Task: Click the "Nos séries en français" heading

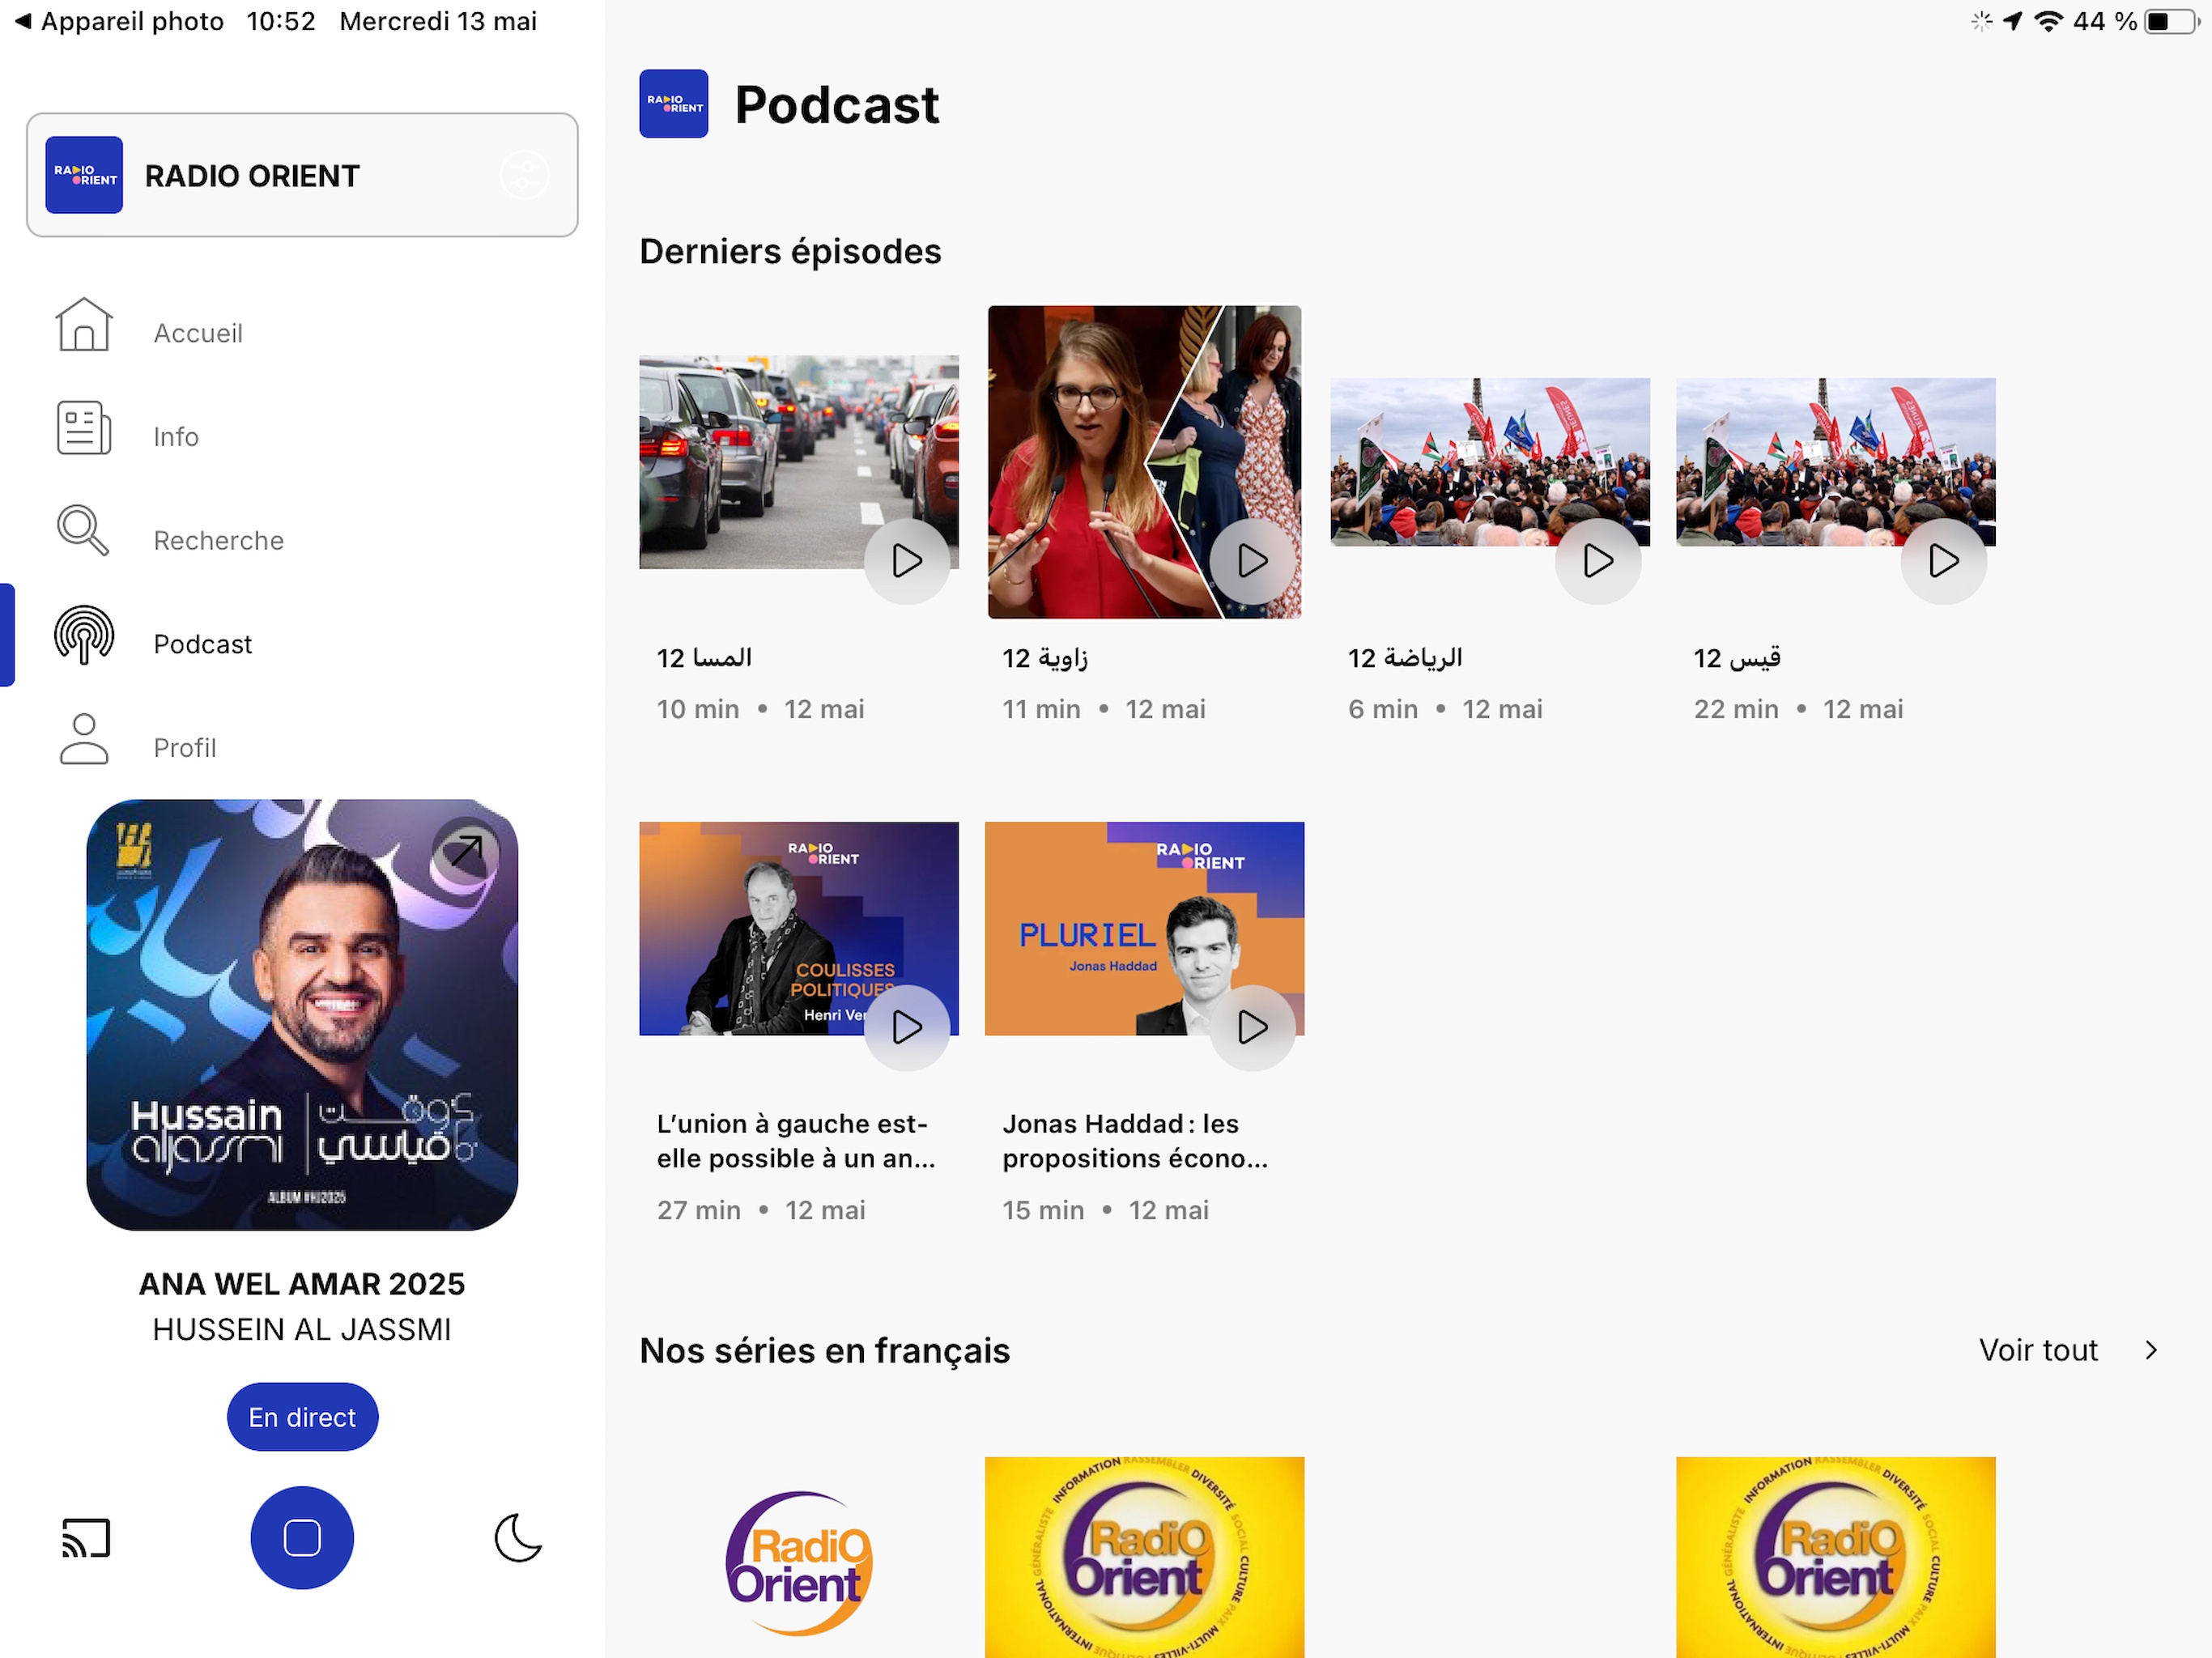Action: pos(825,1351)
